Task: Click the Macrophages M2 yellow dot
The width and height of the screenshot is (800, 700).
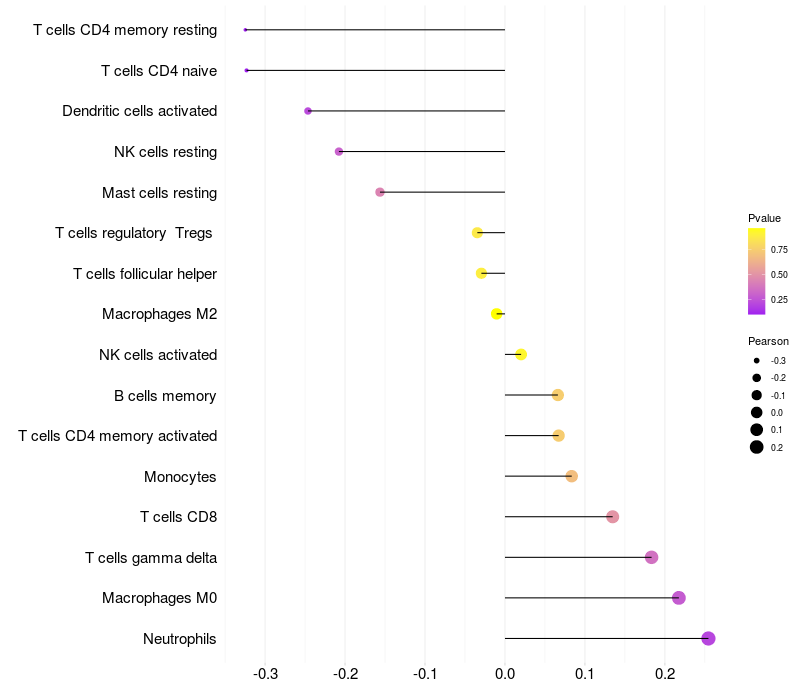Action: pyautogui.click(x=497, y=314)
